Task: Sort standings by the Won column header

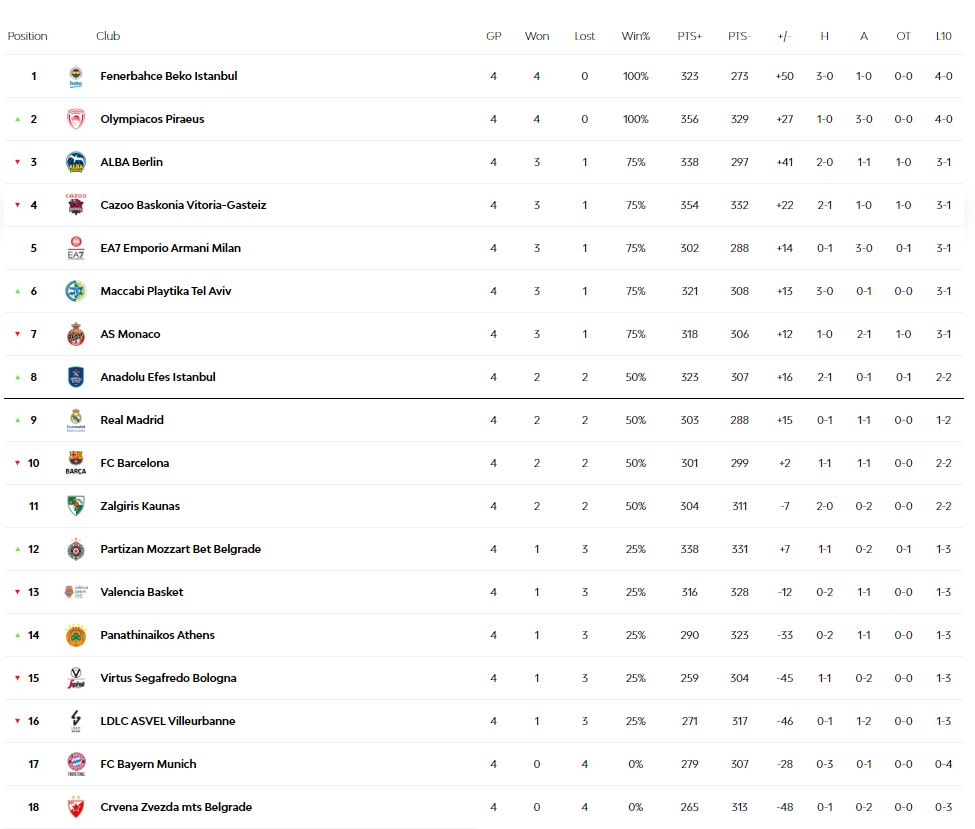Action: (x=537, y=36)
